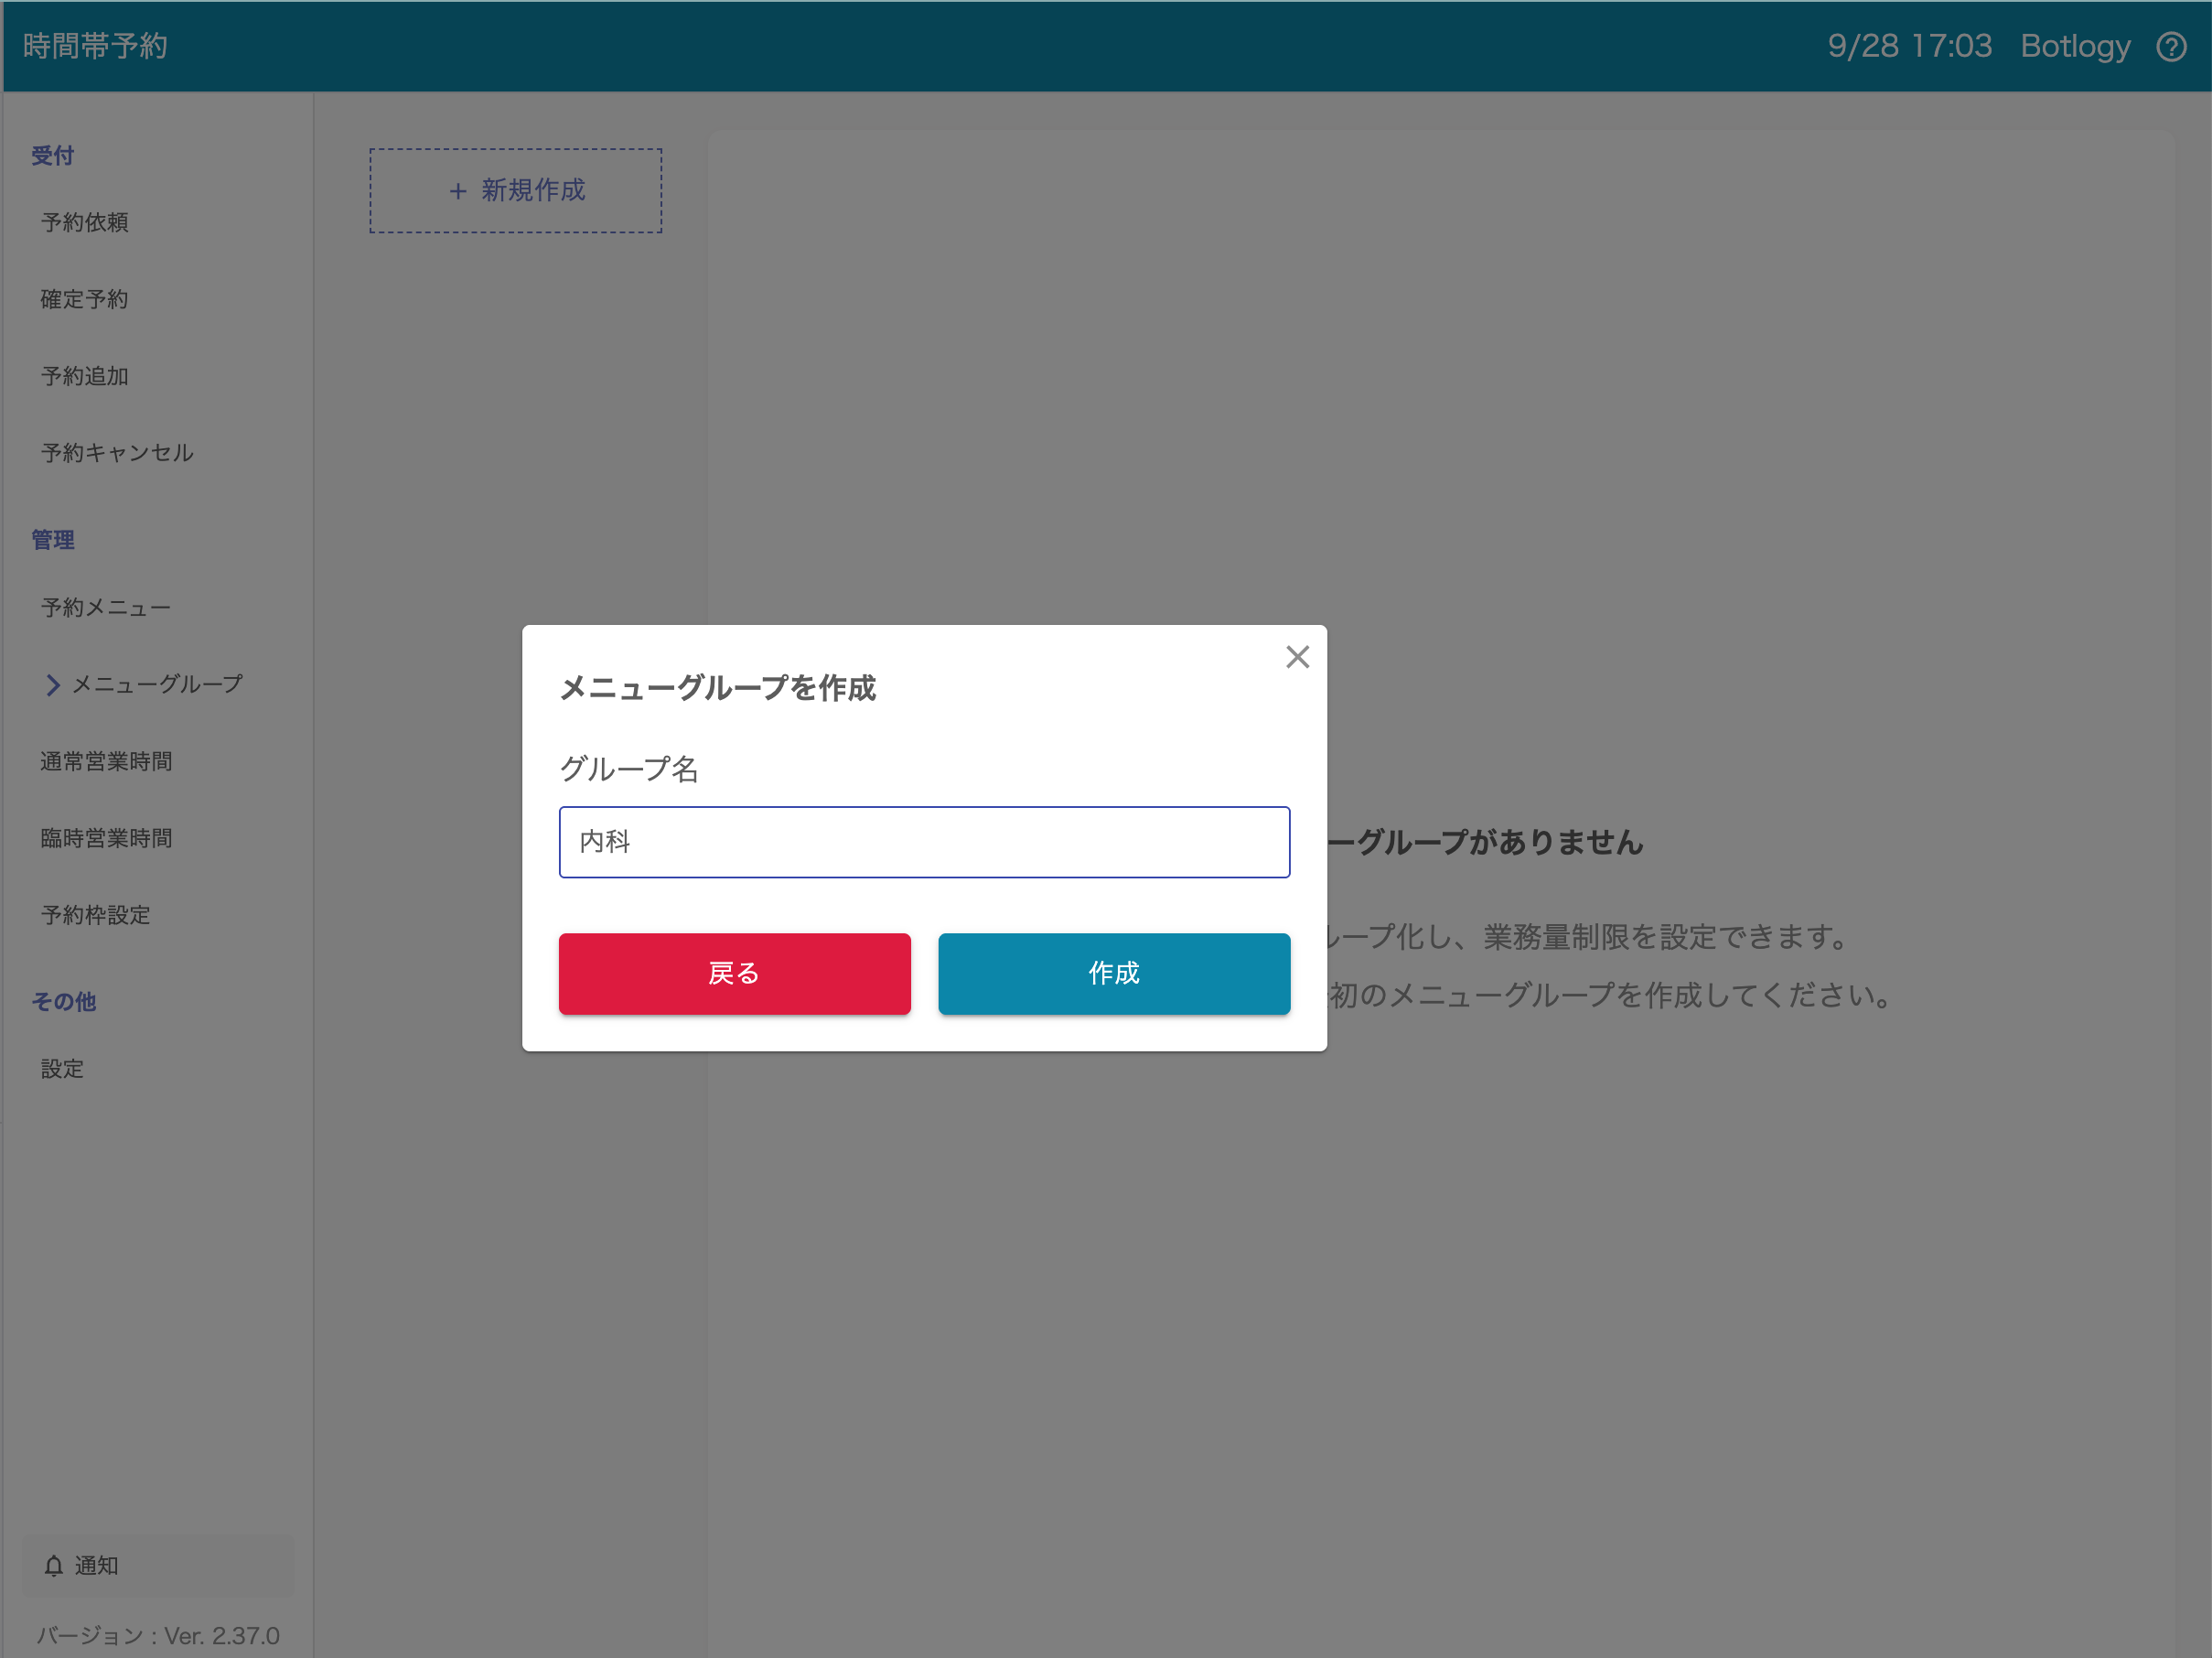Image resolution: width=2212 pixels, height=1658 pixels.
Task: Open 確定予約 in the sidebar
Action: pos(85,299)
